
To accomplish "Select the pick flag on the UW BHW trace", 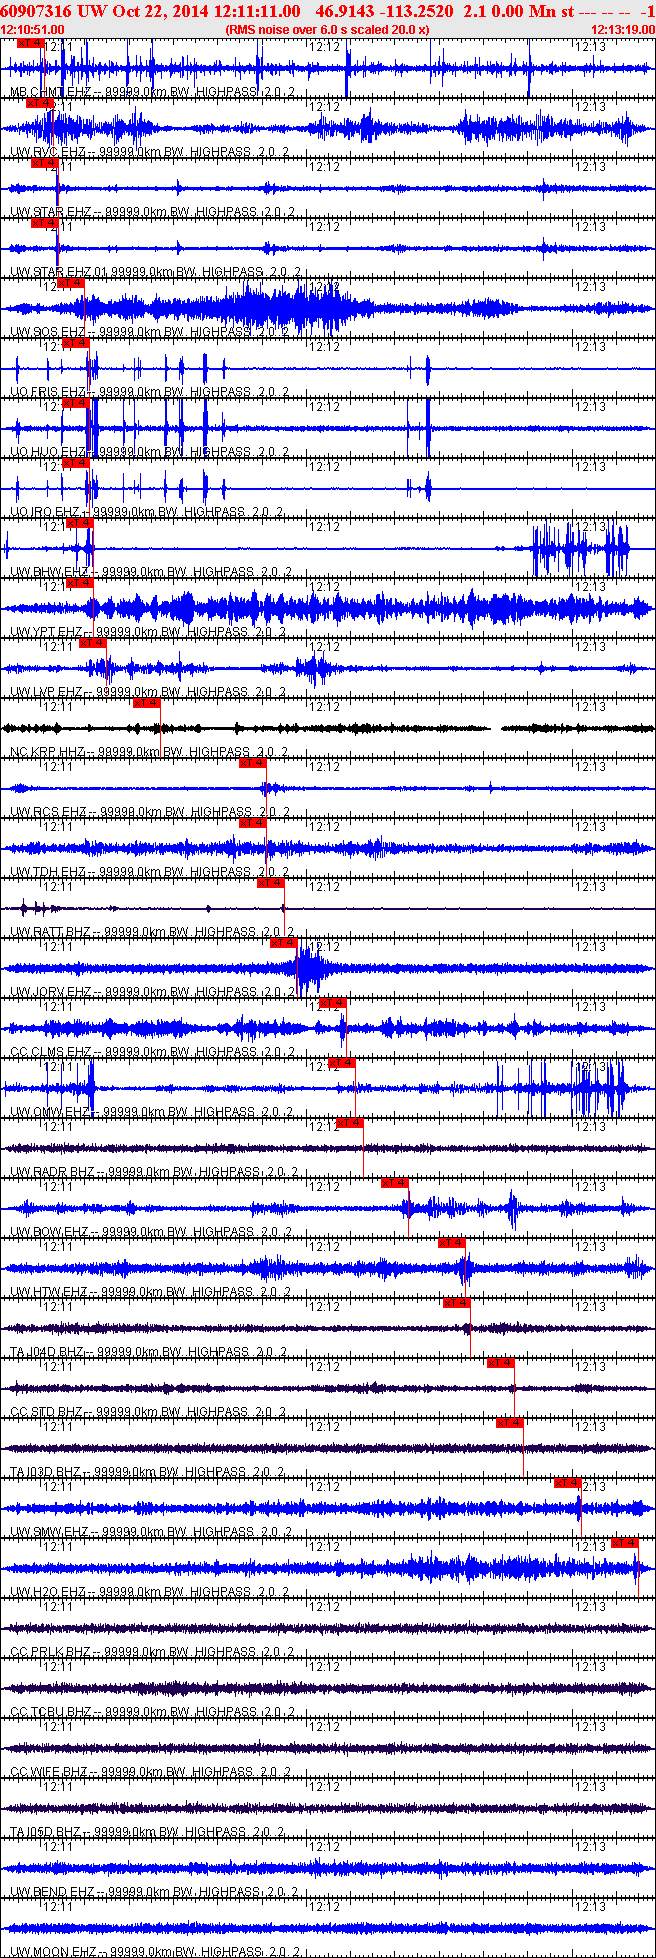I will (80, 523).
